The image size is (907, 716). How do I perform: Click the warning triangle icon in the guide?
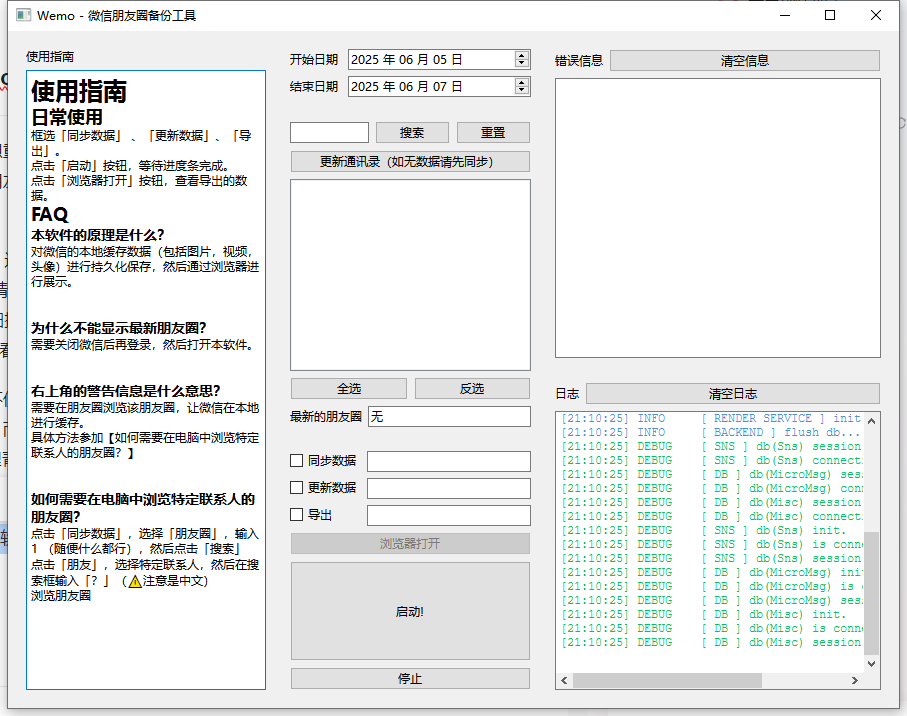pos(135,581)
